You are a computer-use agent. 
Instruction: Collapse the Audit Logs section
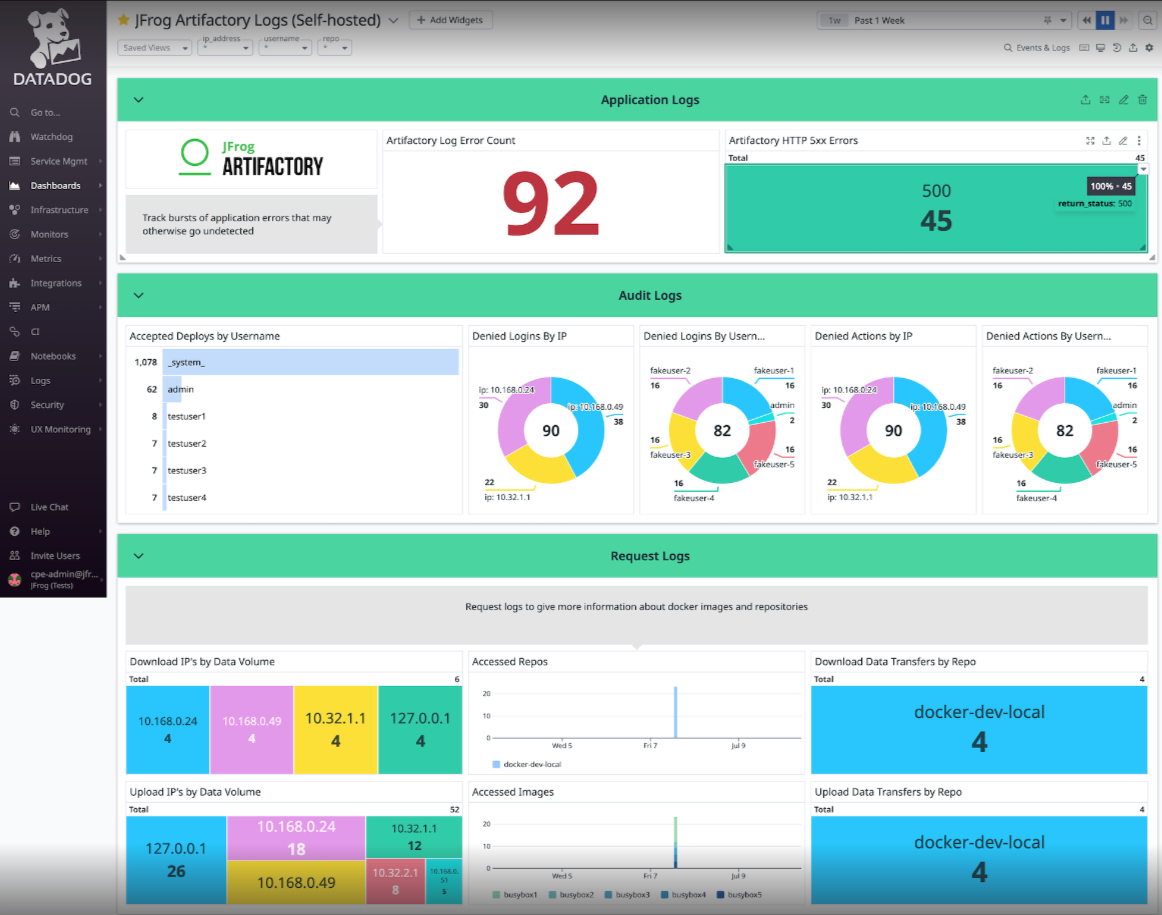point(138,295)
